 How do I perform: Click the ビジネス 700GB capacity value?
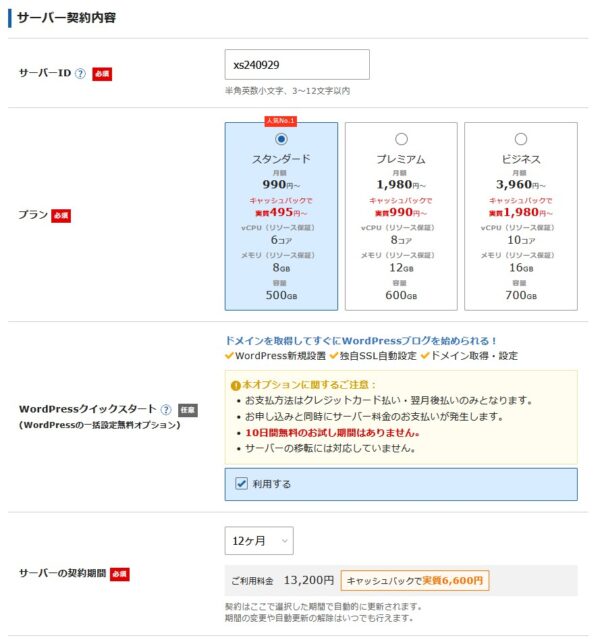click(x=521, y=295)
